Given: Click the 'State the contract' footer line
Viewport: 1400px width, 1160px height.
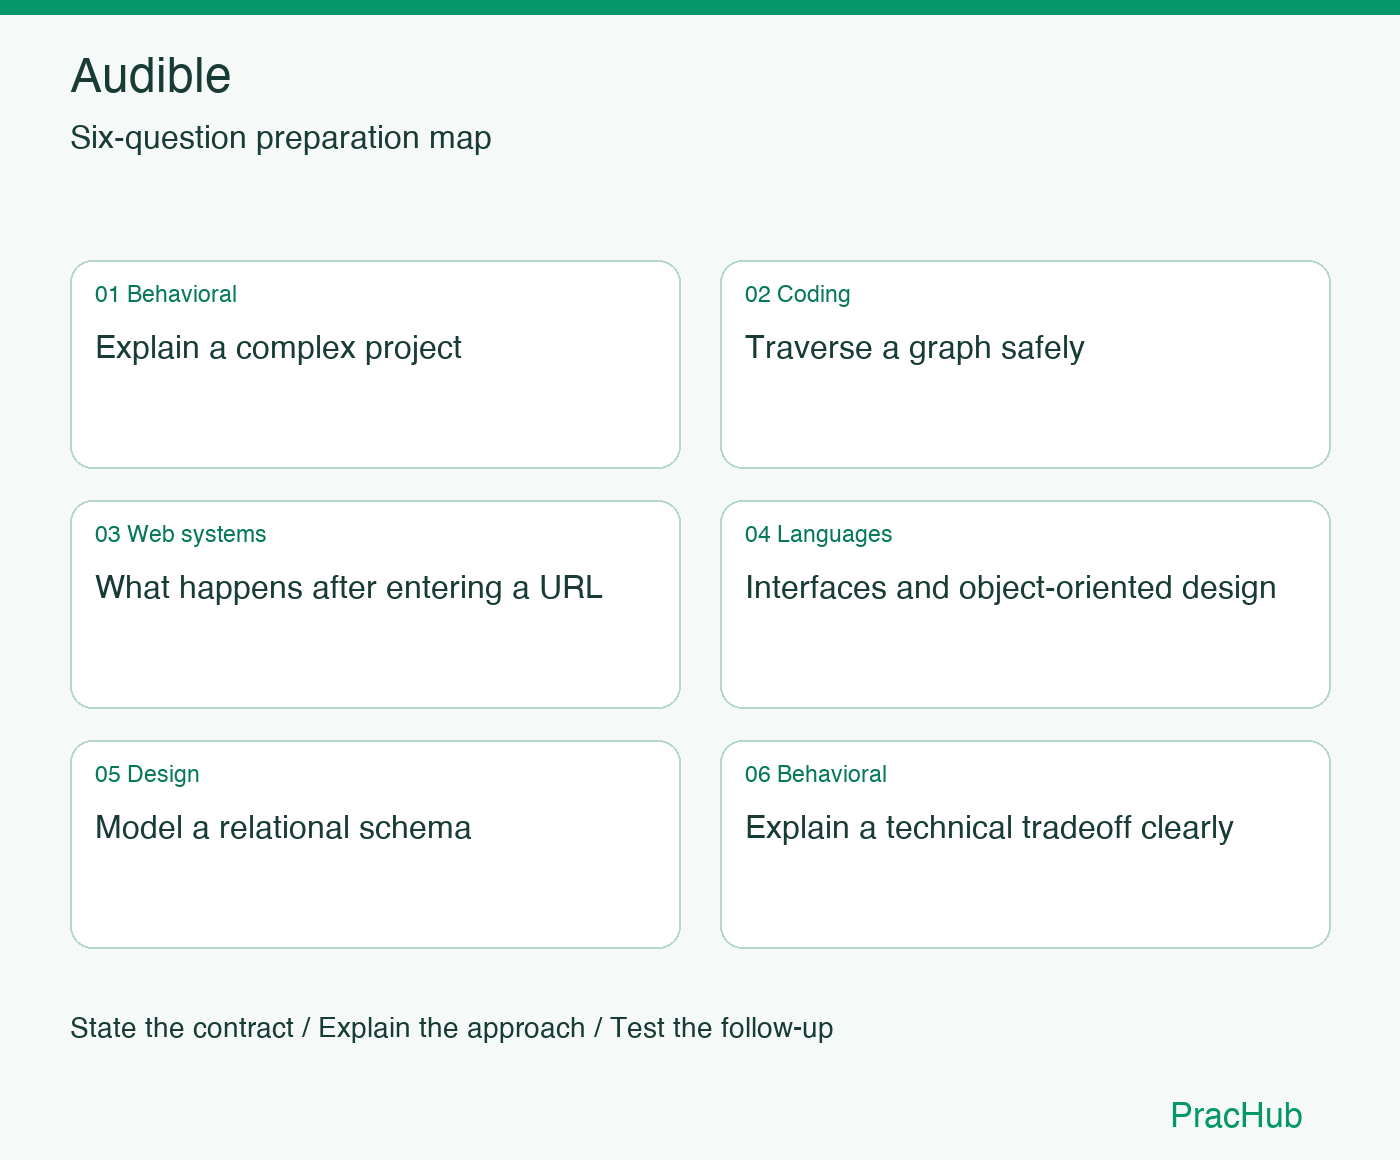Looking at the screenshot, I should [x=452, y=1028].
